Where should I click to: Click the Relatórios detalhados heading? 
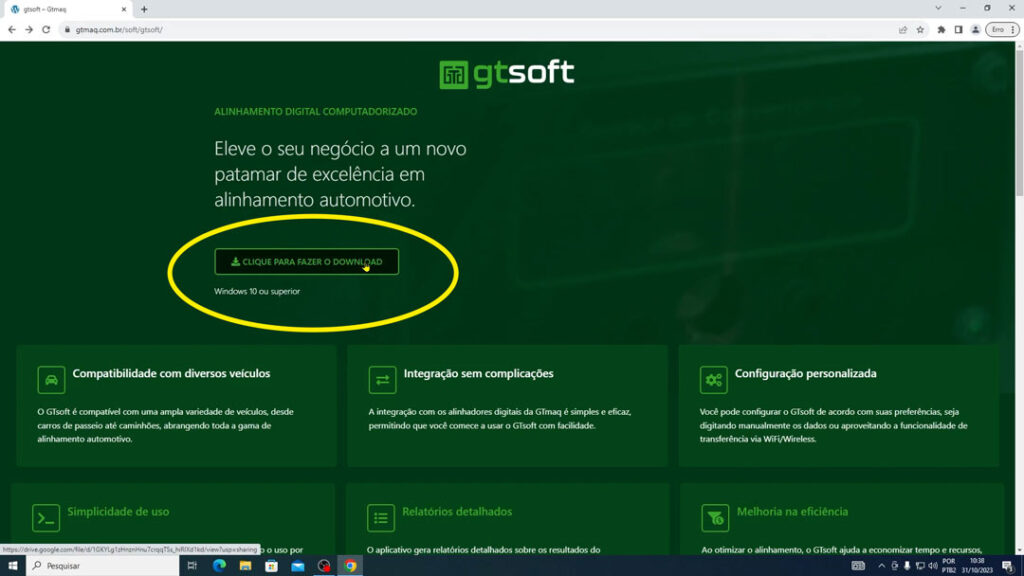457,511
